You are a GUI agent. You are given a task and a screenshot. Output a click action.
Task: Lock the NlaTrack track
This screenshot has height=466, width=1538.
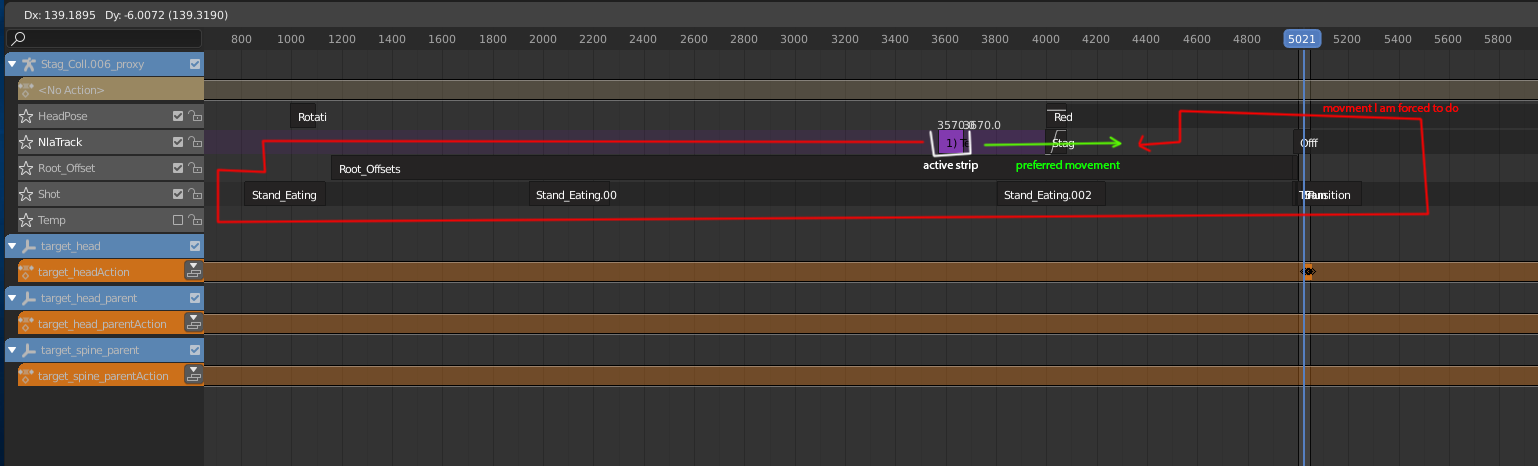(194, 142)
